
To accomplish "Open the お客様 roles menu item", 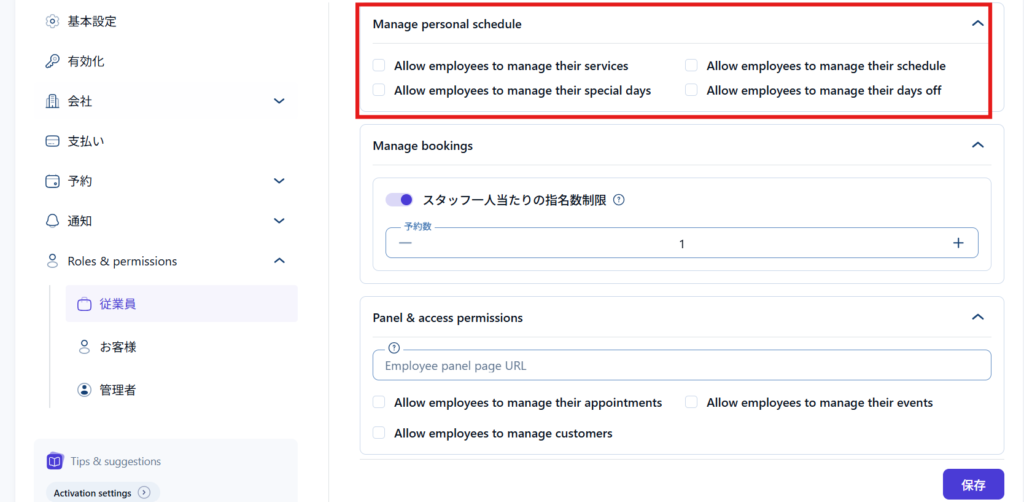I will tap(117, 347).
